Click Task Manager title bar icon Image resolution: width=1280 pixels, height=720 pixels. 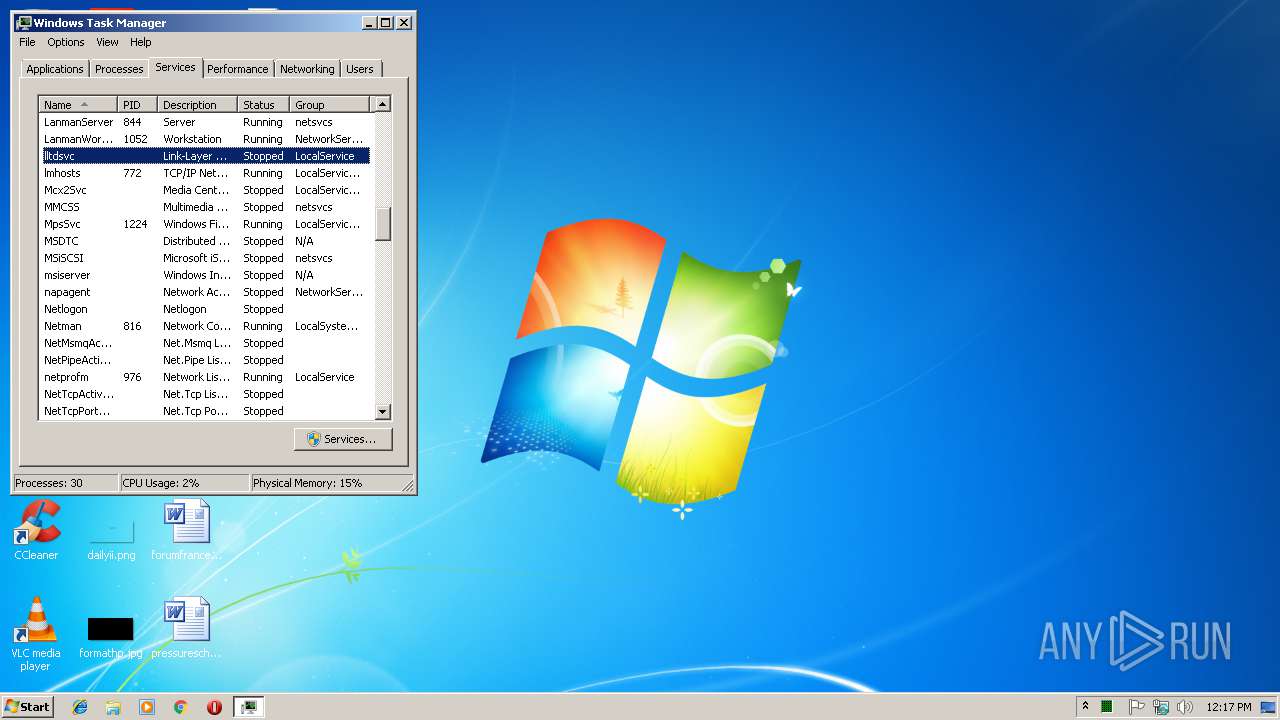pos(24,22)
